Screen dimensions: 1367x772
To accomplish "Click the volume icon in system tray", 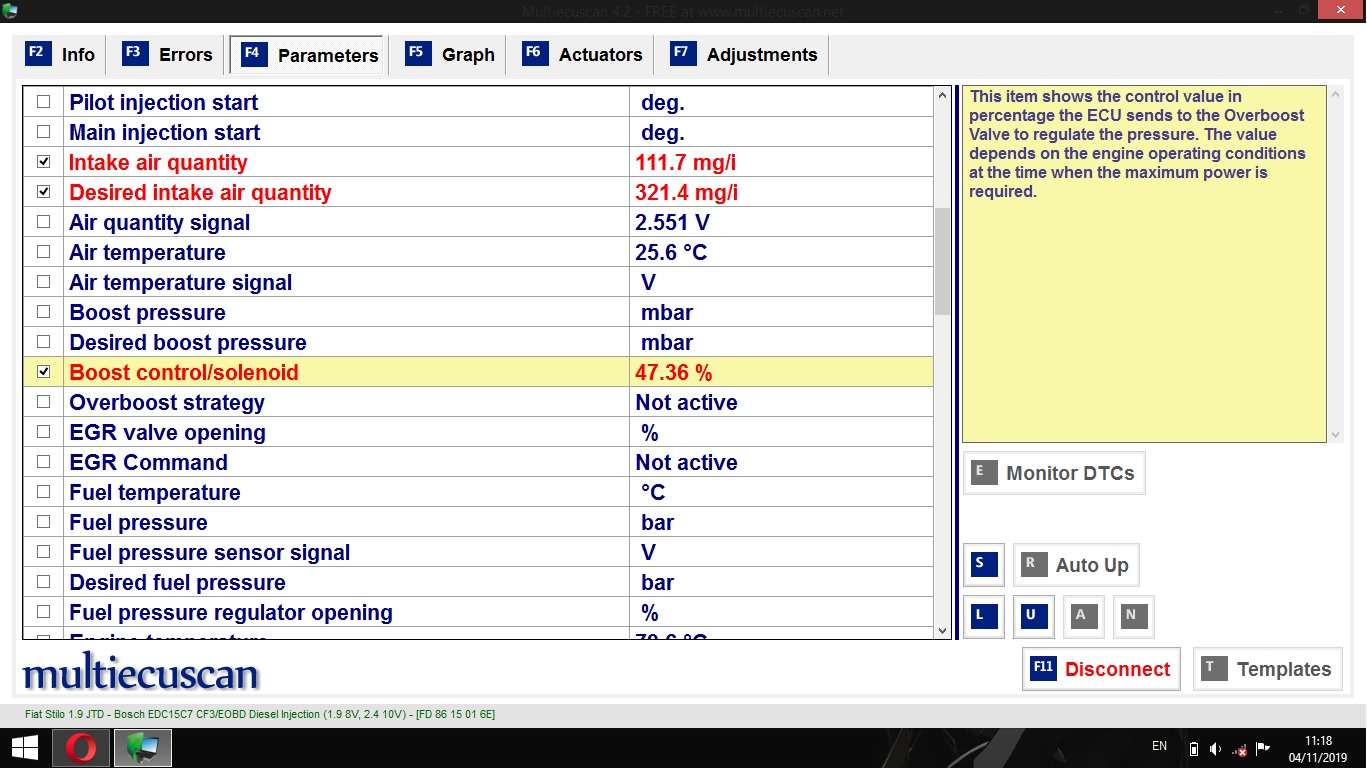I will pos(1215,749).
